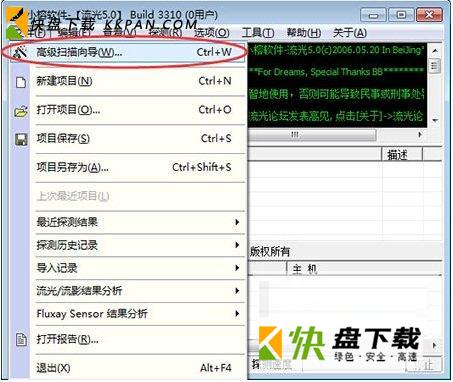Image resolution: width=453 pixels, height=382 pixels.
Task: Expand 流光/流影结果分析 submenu
Action: pos(138,291)
